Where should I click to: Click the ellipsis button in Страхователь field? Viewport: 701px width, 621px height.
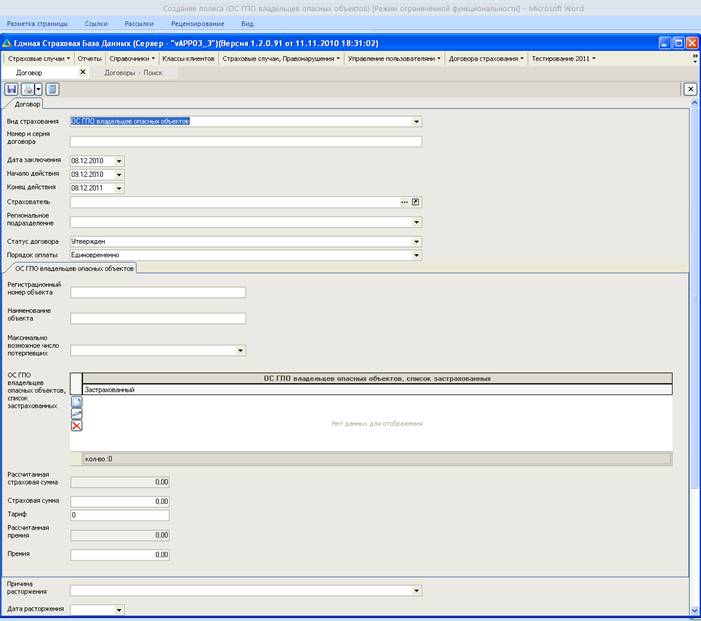coord(405,202)
